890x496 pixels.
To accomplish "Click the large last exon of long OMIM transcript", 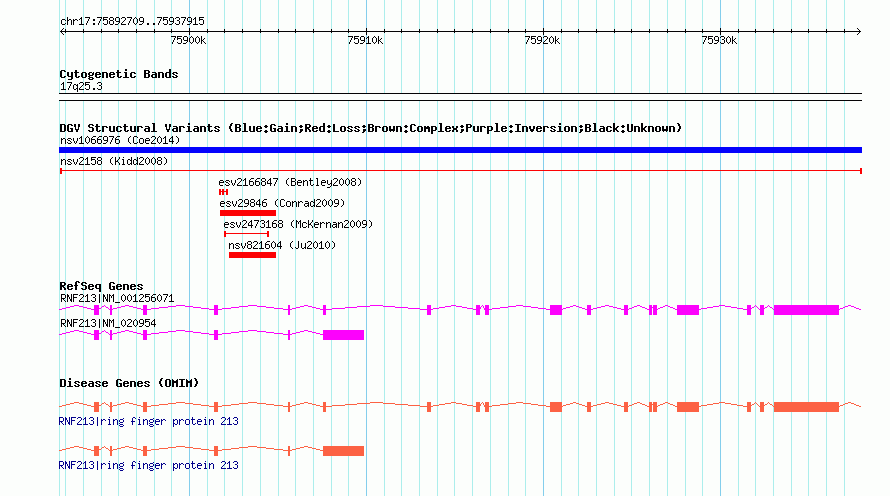I will coord(806,407).
